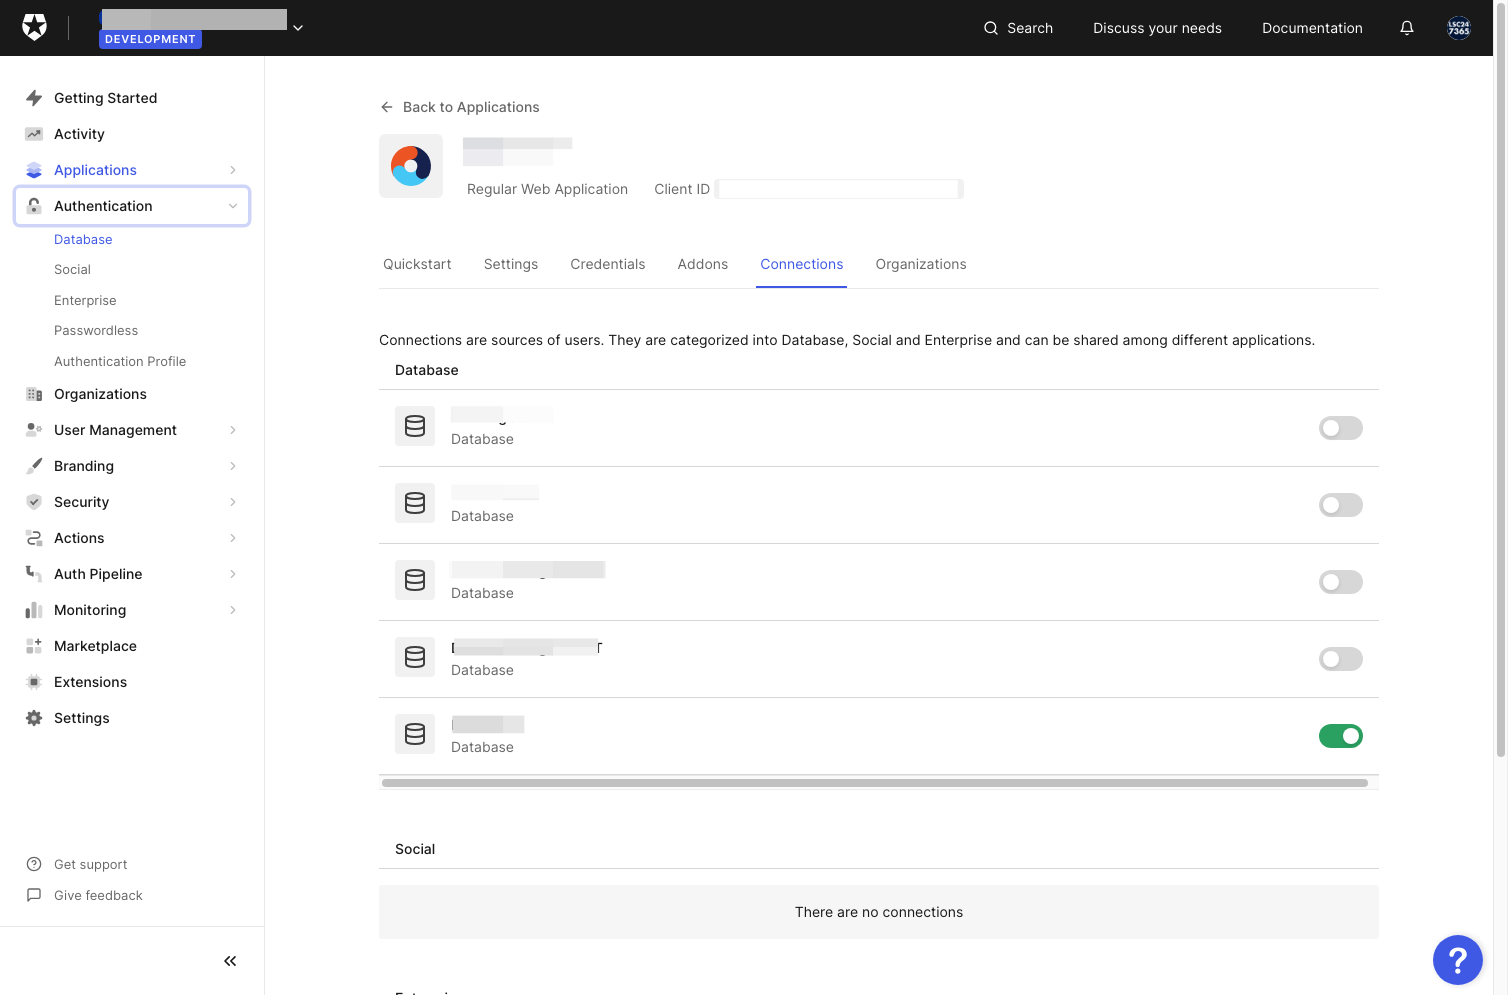
Task: Enable the second database connection toggle
Action: click(1341, 505)
